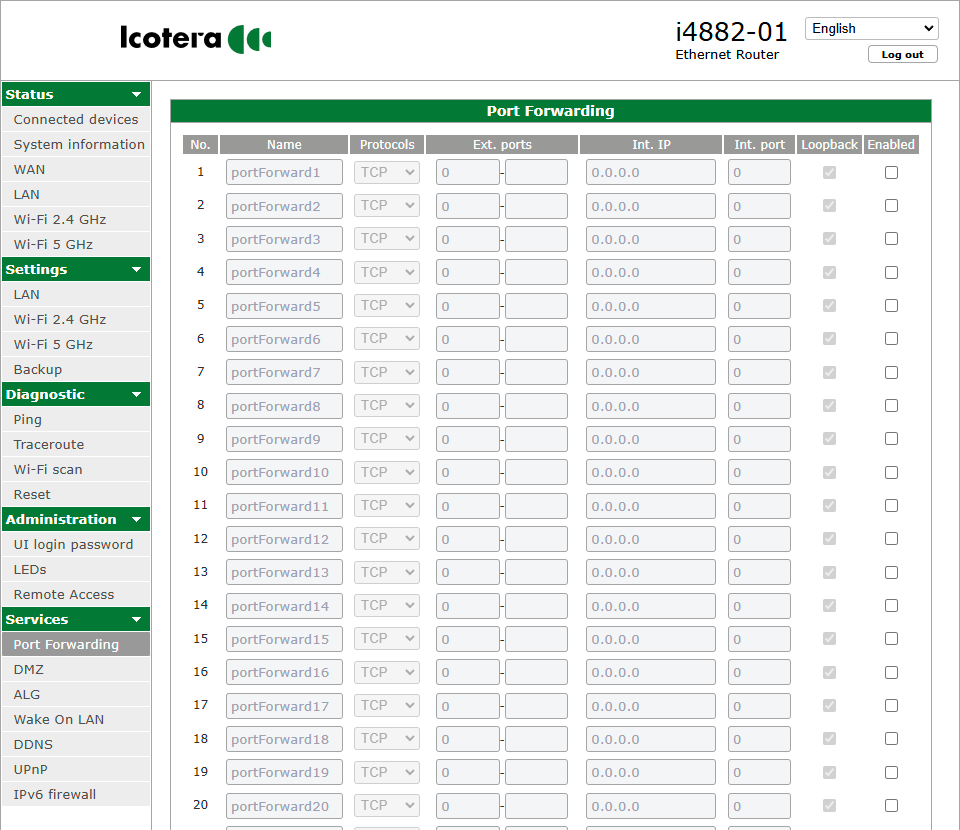The height and width of the screenshot is (830, 960).
Task: Collapse the Administration section arrow
Action: click(136, 520)
